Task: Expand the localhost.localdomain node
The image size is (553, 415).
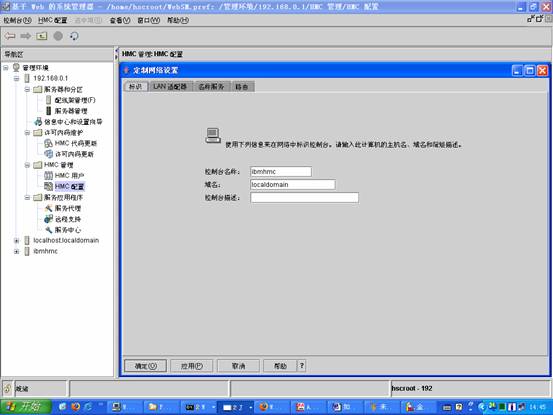Action: (17, 241)
